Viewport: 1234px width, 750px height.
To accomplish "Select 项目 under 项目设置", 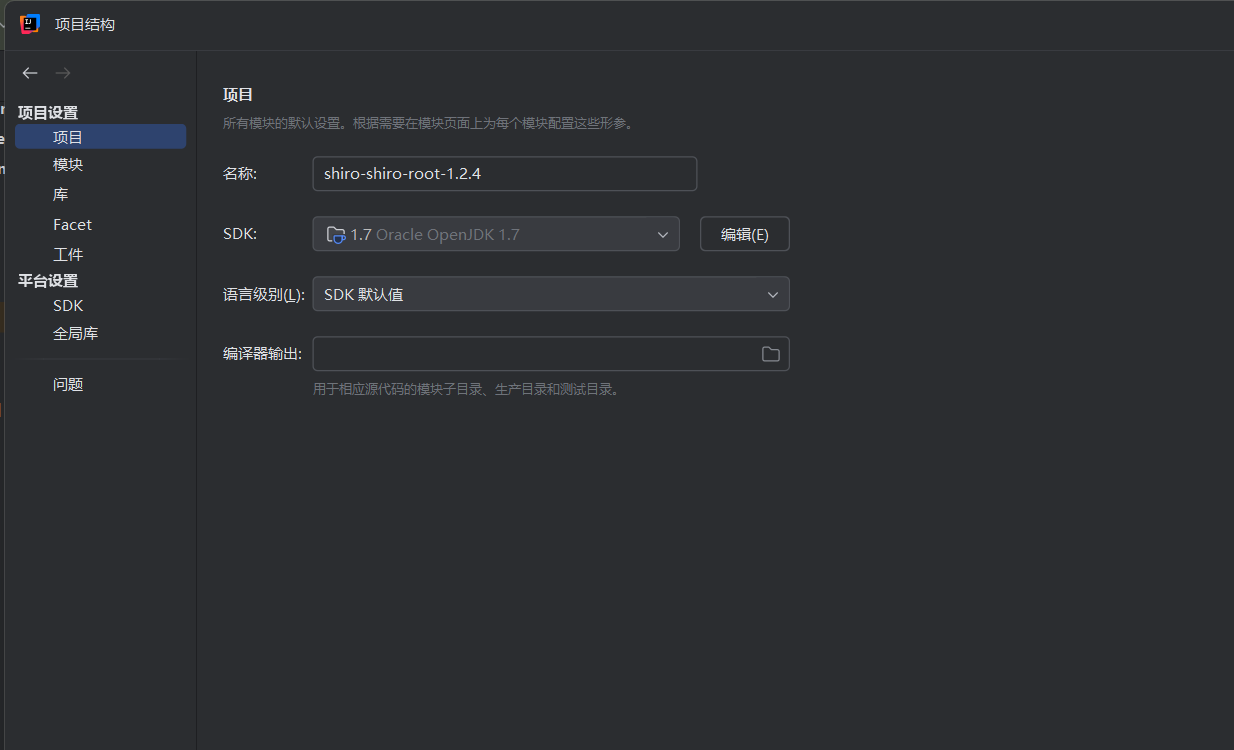I will pos(68,137).
